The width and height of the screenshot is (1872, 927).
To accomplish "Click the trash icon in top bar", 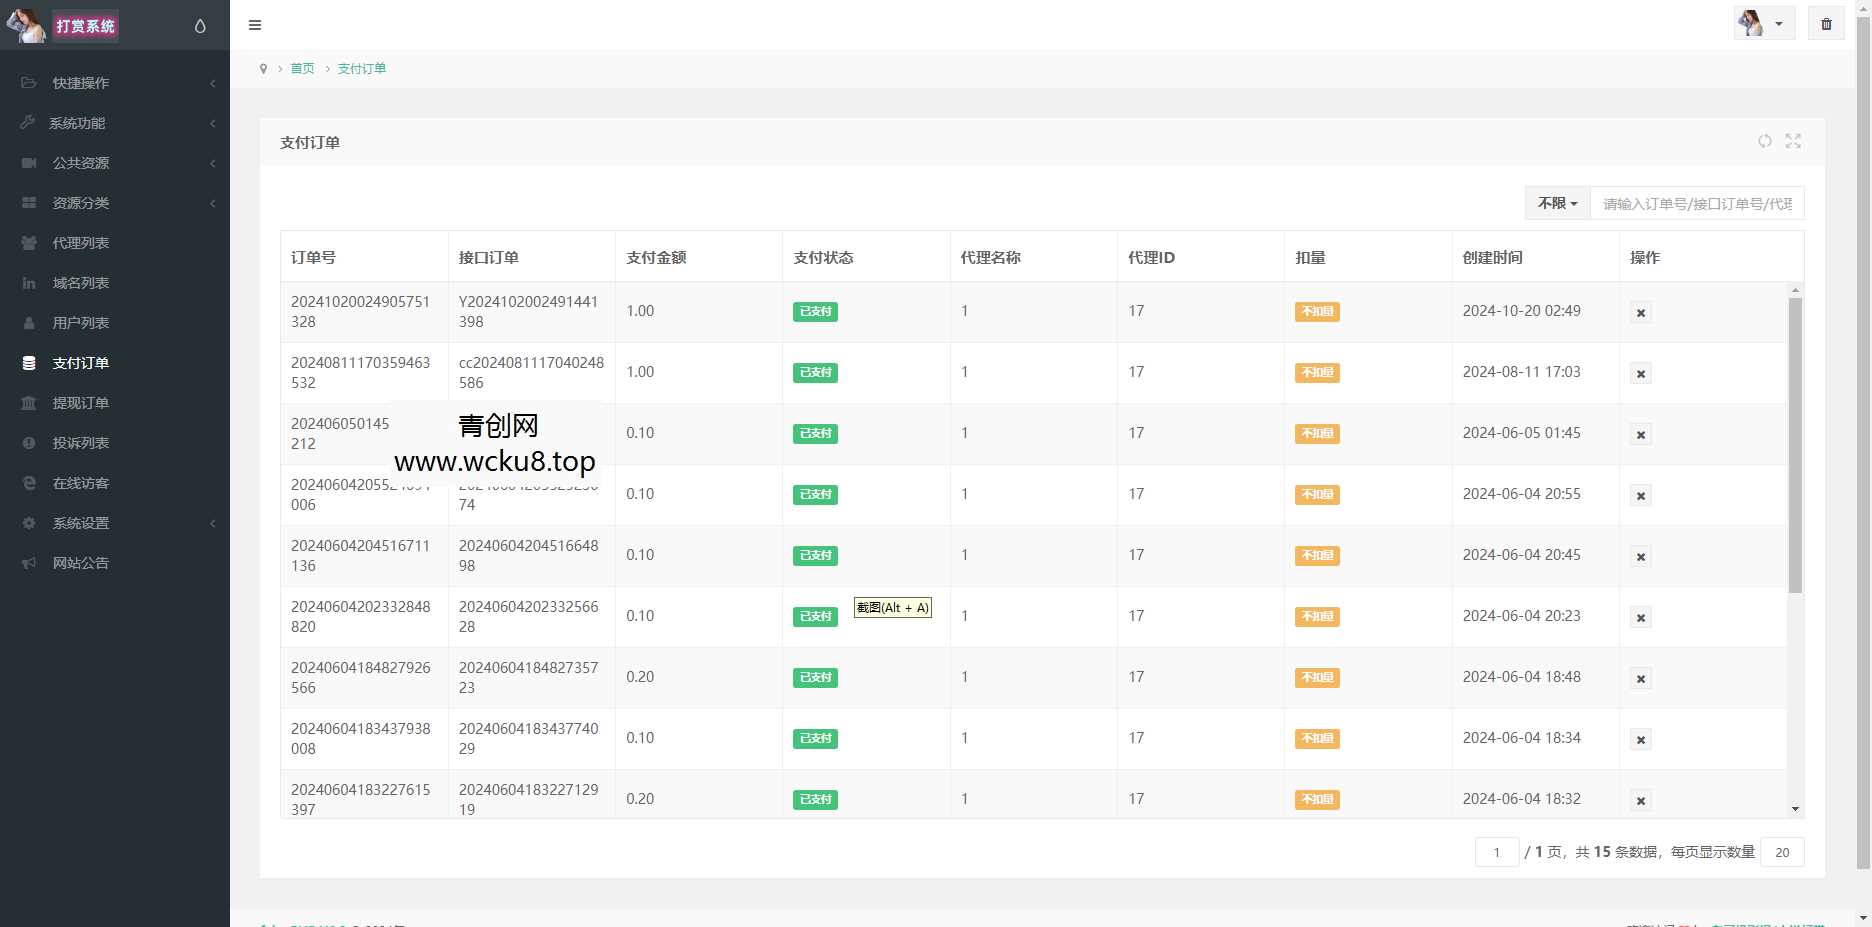I will pyautogui.click(x=1826, y=24).
